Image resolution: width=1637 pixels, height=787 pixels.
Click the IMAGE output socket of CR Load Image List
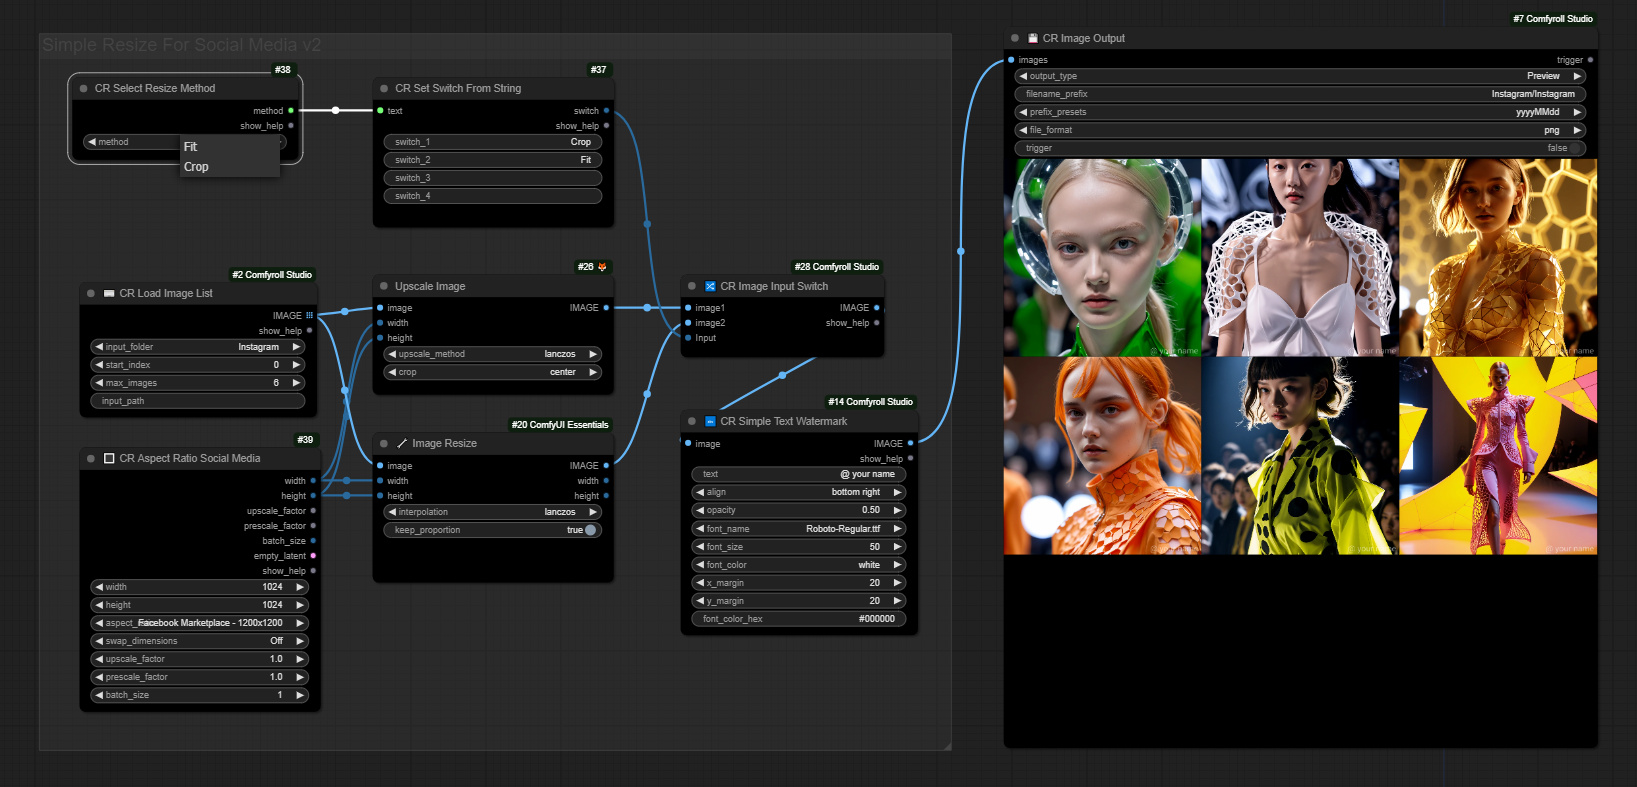click(x=310, y=315)
